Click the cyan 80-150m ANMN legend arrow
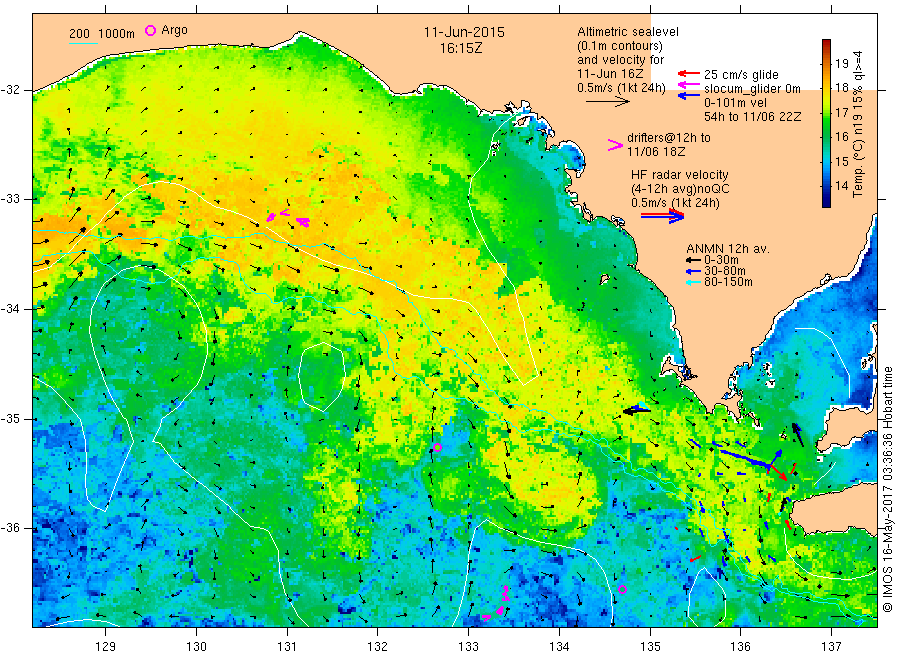The width and height of the screenshot is (900, 660). pos(693,282)
